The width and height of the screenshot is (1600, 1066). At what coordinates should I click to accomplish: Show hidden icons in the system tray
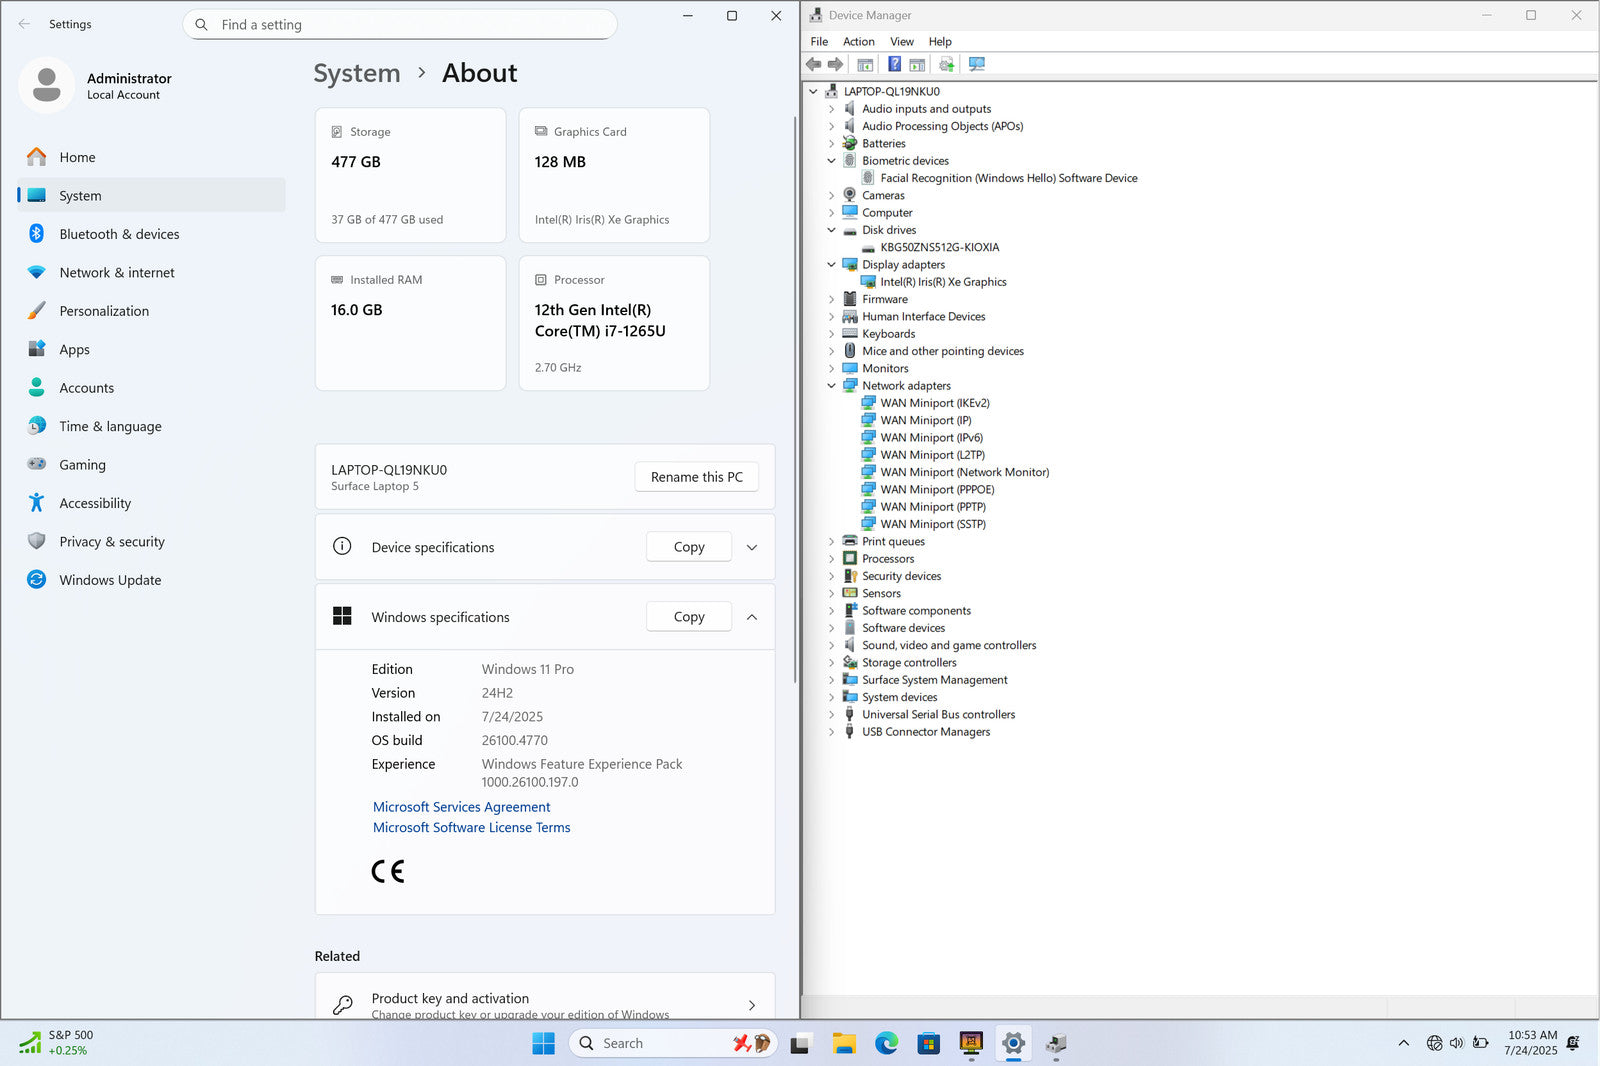[1404, 1043]
